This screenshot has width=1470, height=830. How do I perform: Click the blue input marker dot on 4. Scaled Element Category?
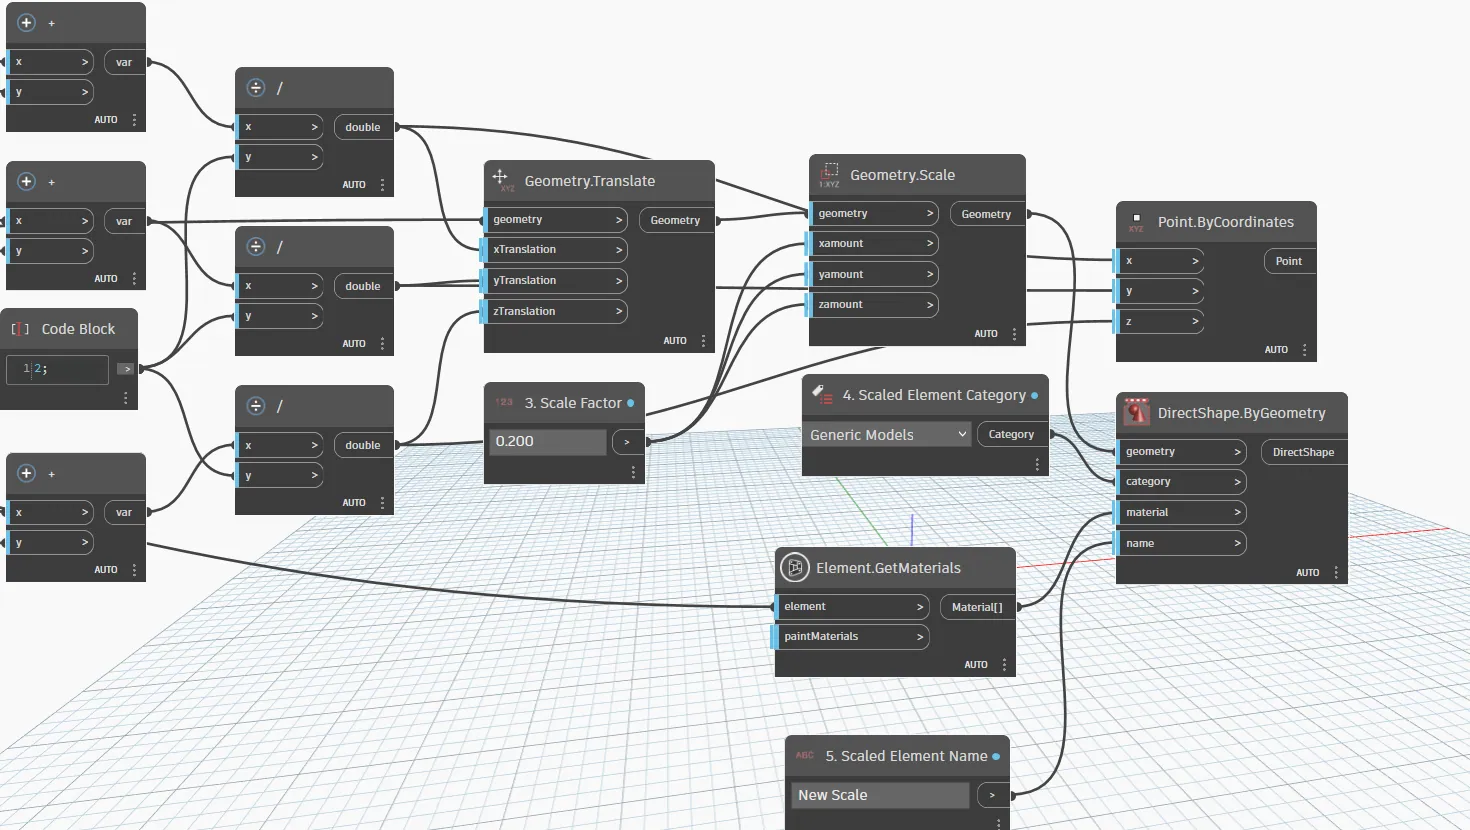coord(1034,396)
